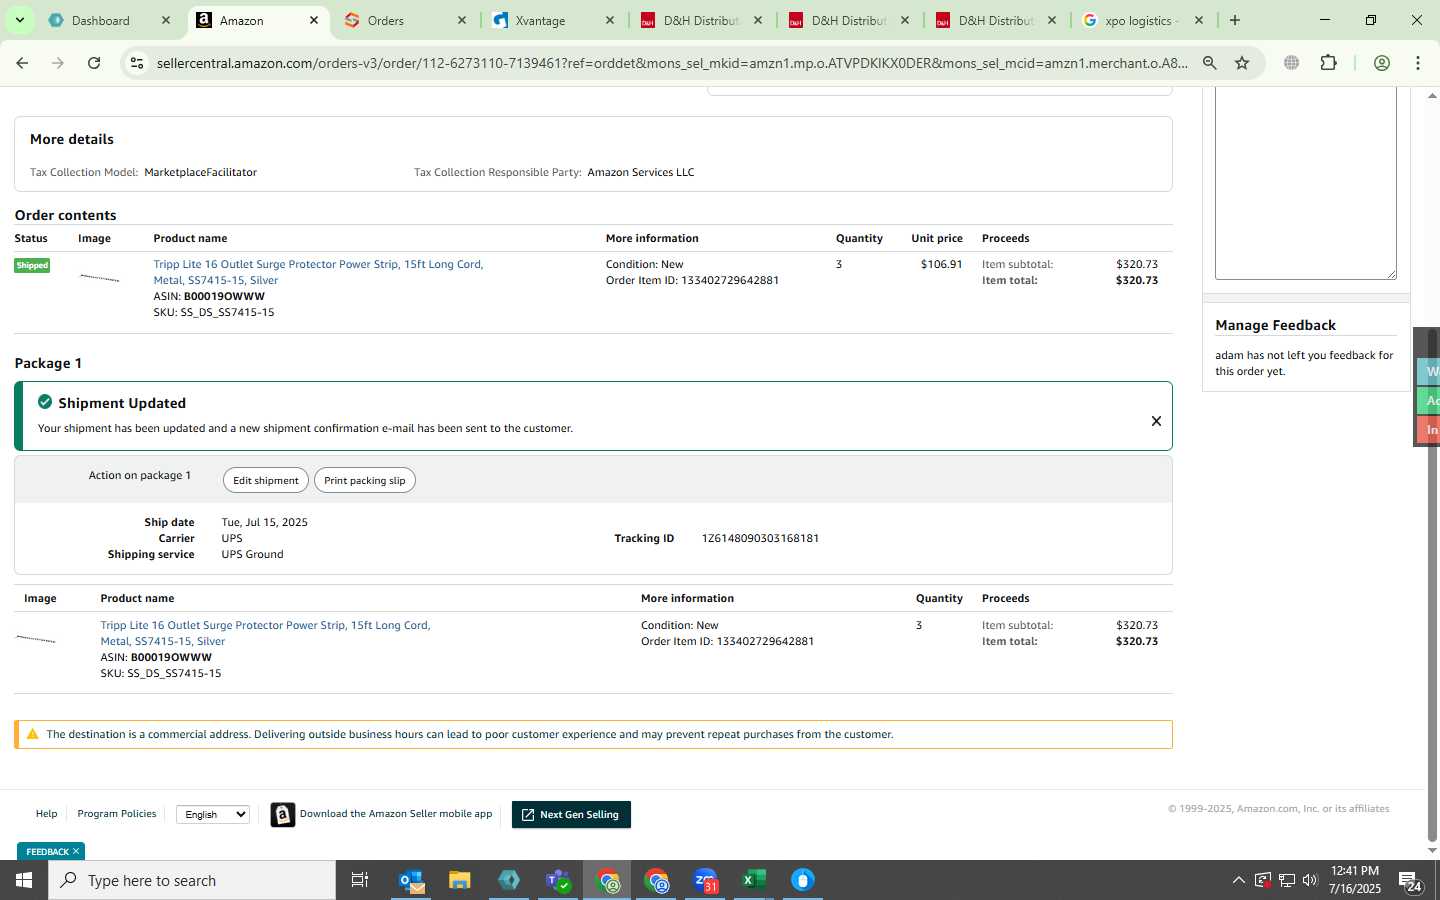The image size is (1440, 900).
Task: Reload the Seller Central page
Action: (x=94, y=63)
